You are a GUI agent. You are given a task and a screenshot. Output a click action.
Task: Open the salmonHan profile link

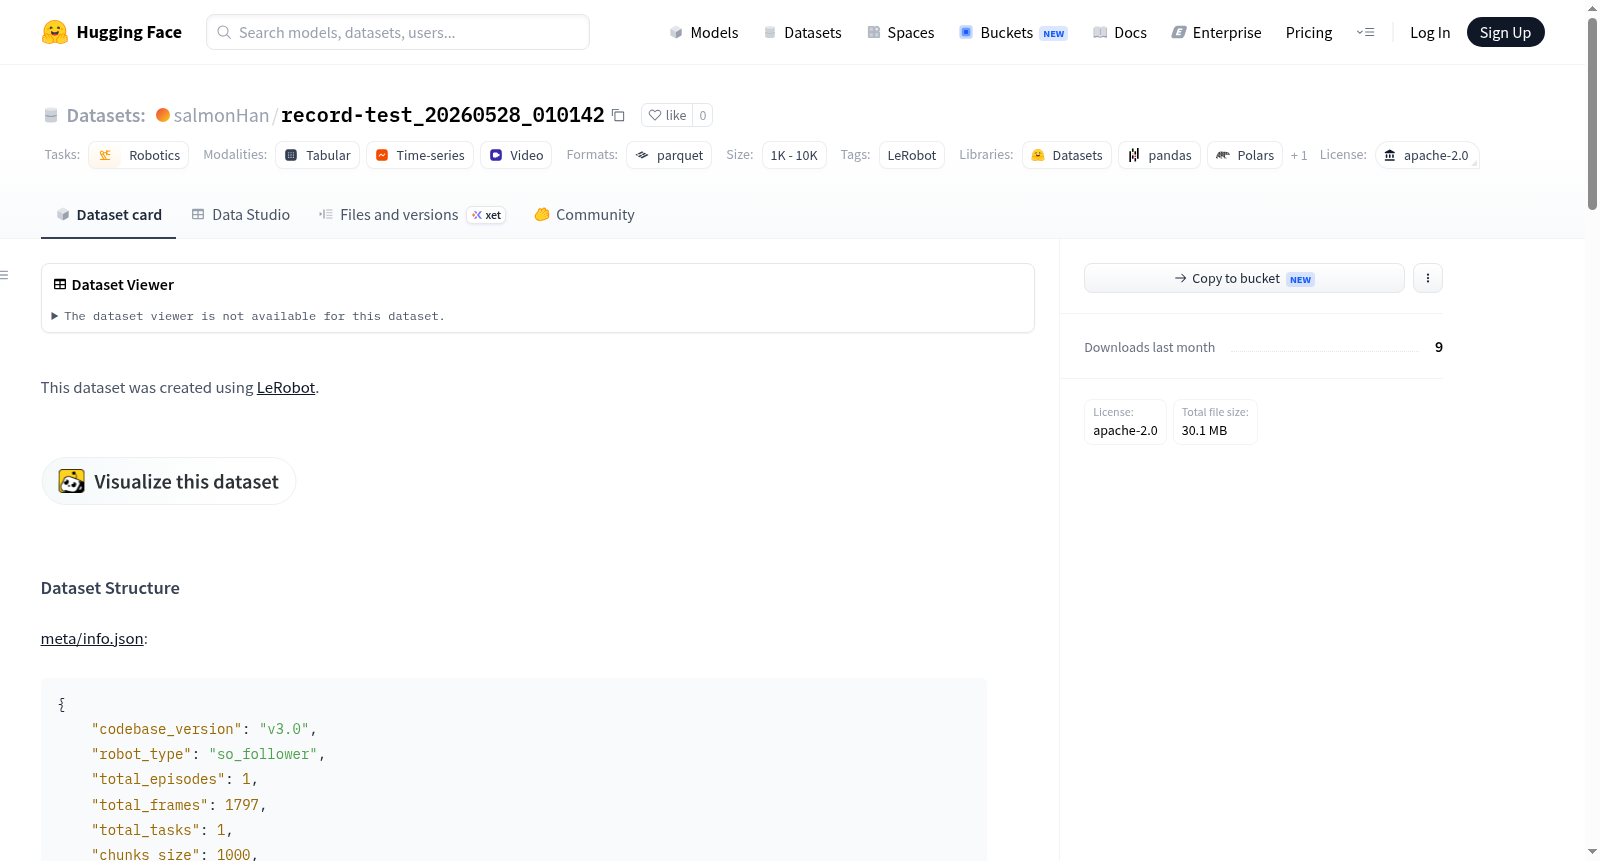point(221,115)
